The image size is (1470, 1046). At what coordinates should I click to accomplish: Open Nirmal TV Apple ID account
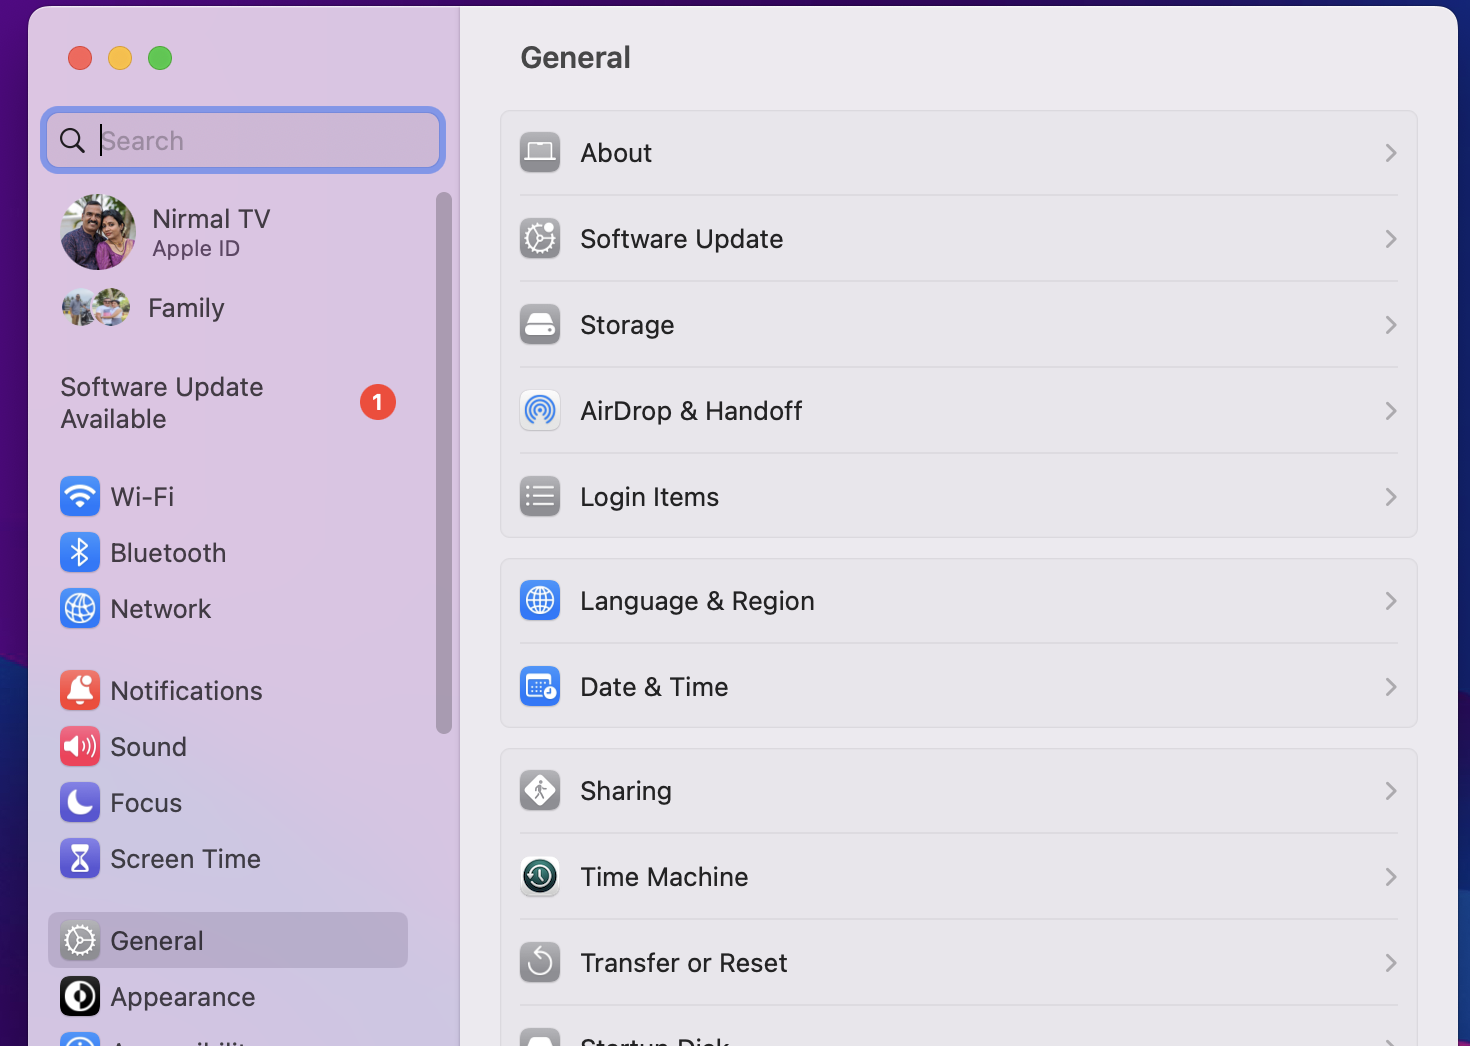click(x=211, y=232)
